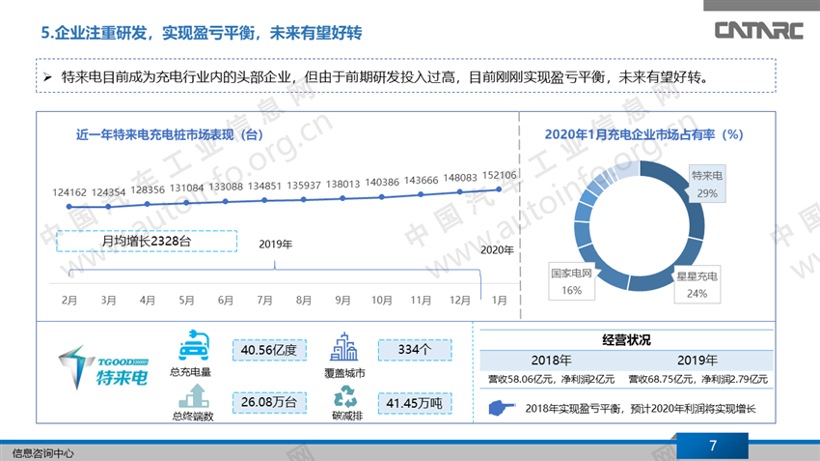Click the 月均增长2328台 callout box

click(146, 241)
